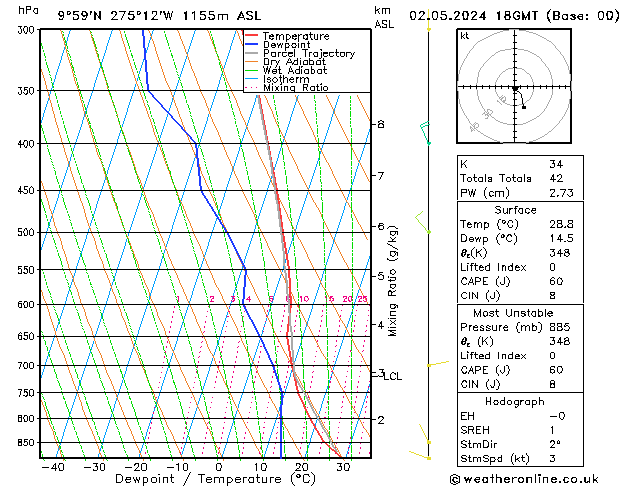Click the '500' pressure level label
Viewport: 629px width, 486px height.
pos(28,233)
